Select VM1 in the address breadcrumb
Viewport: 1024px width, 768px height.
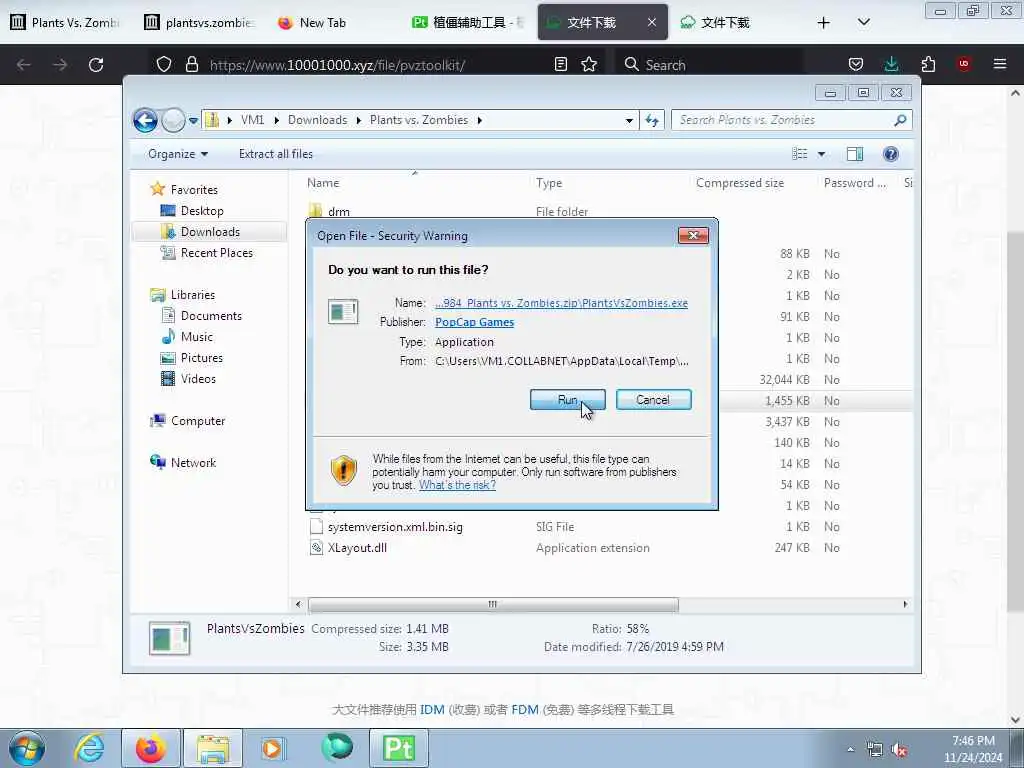(253, 120)
